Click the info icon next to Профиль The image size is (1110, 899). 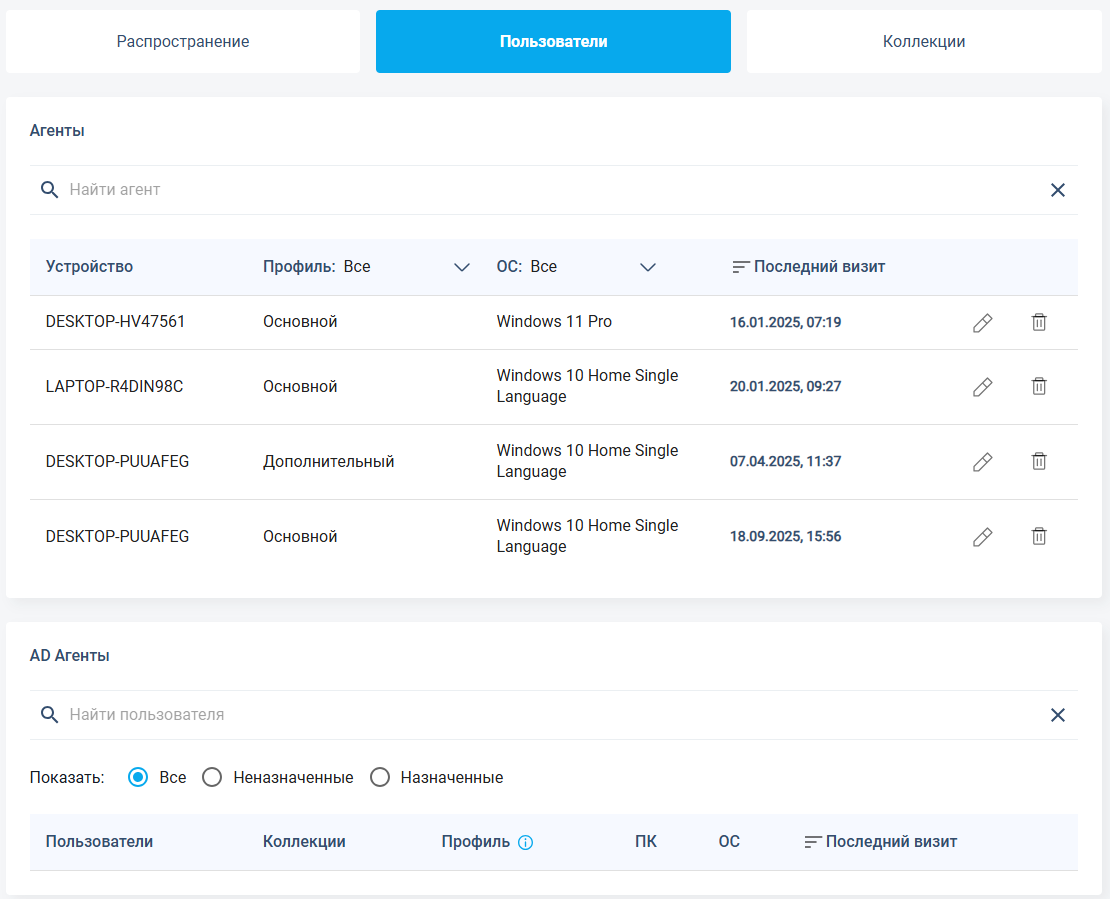point(526,842)
